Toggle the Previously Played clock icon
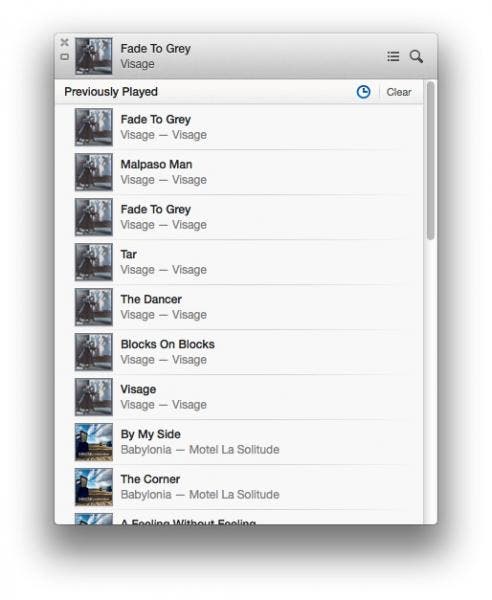The width and height of the screenshot is (492, 600). (x=363, y=92)
